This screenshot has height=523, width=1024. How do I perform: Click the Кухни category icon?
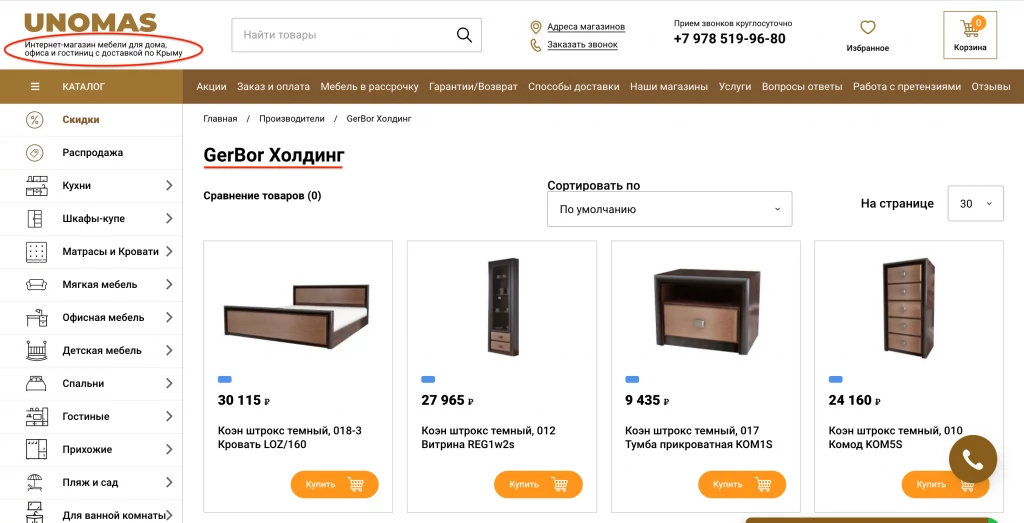37,185
